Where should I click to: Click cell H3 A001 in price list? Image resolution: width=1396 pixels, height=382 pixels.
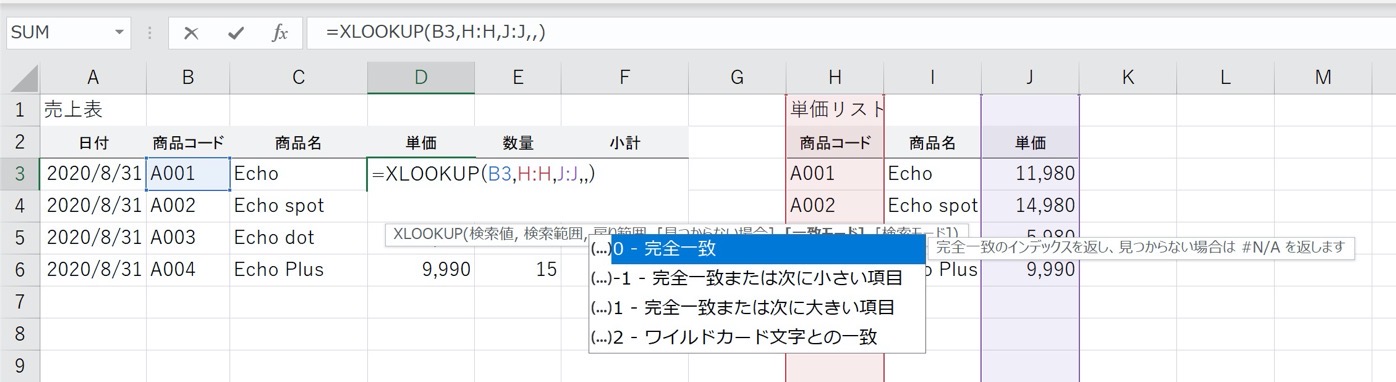click(x=835, y=174)
